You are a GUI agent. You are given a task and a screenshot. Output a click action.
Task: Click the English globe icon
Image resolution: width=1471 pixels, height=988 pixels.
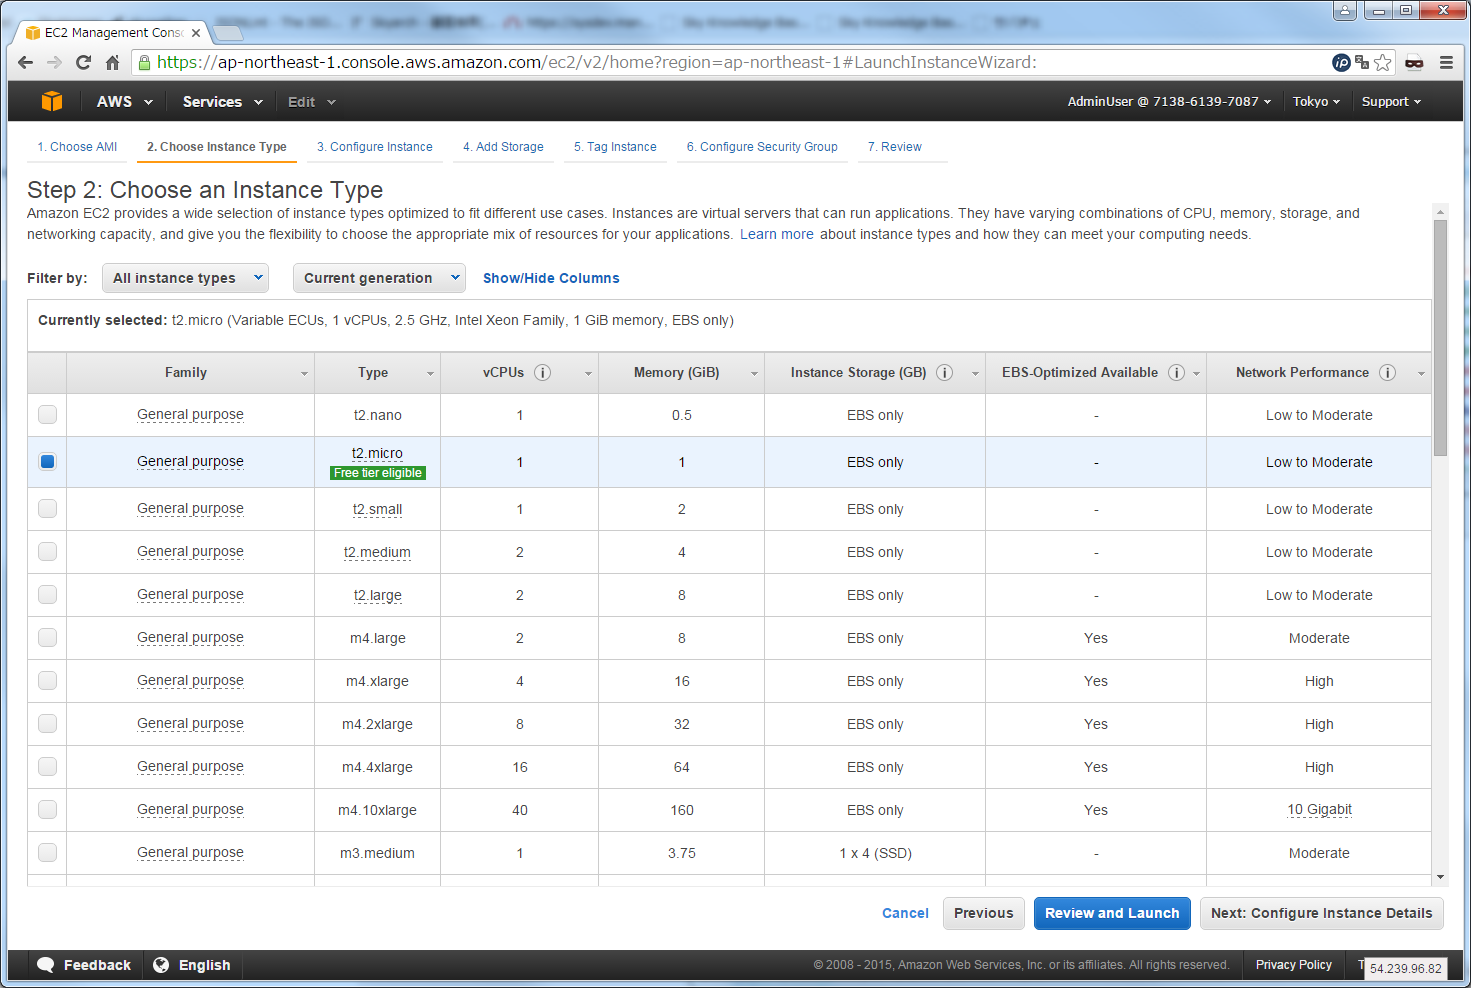161,965
